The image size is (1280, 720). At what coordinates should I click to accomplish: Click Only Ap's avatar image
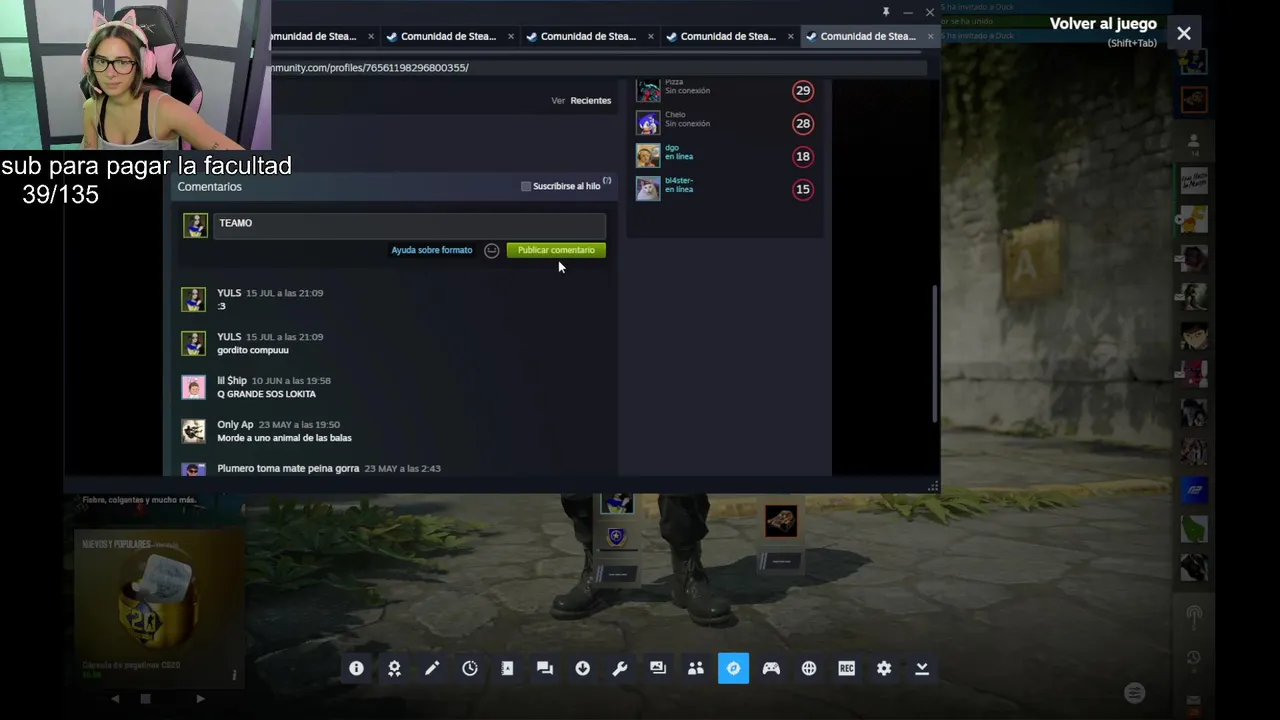(x=193, y=431)
